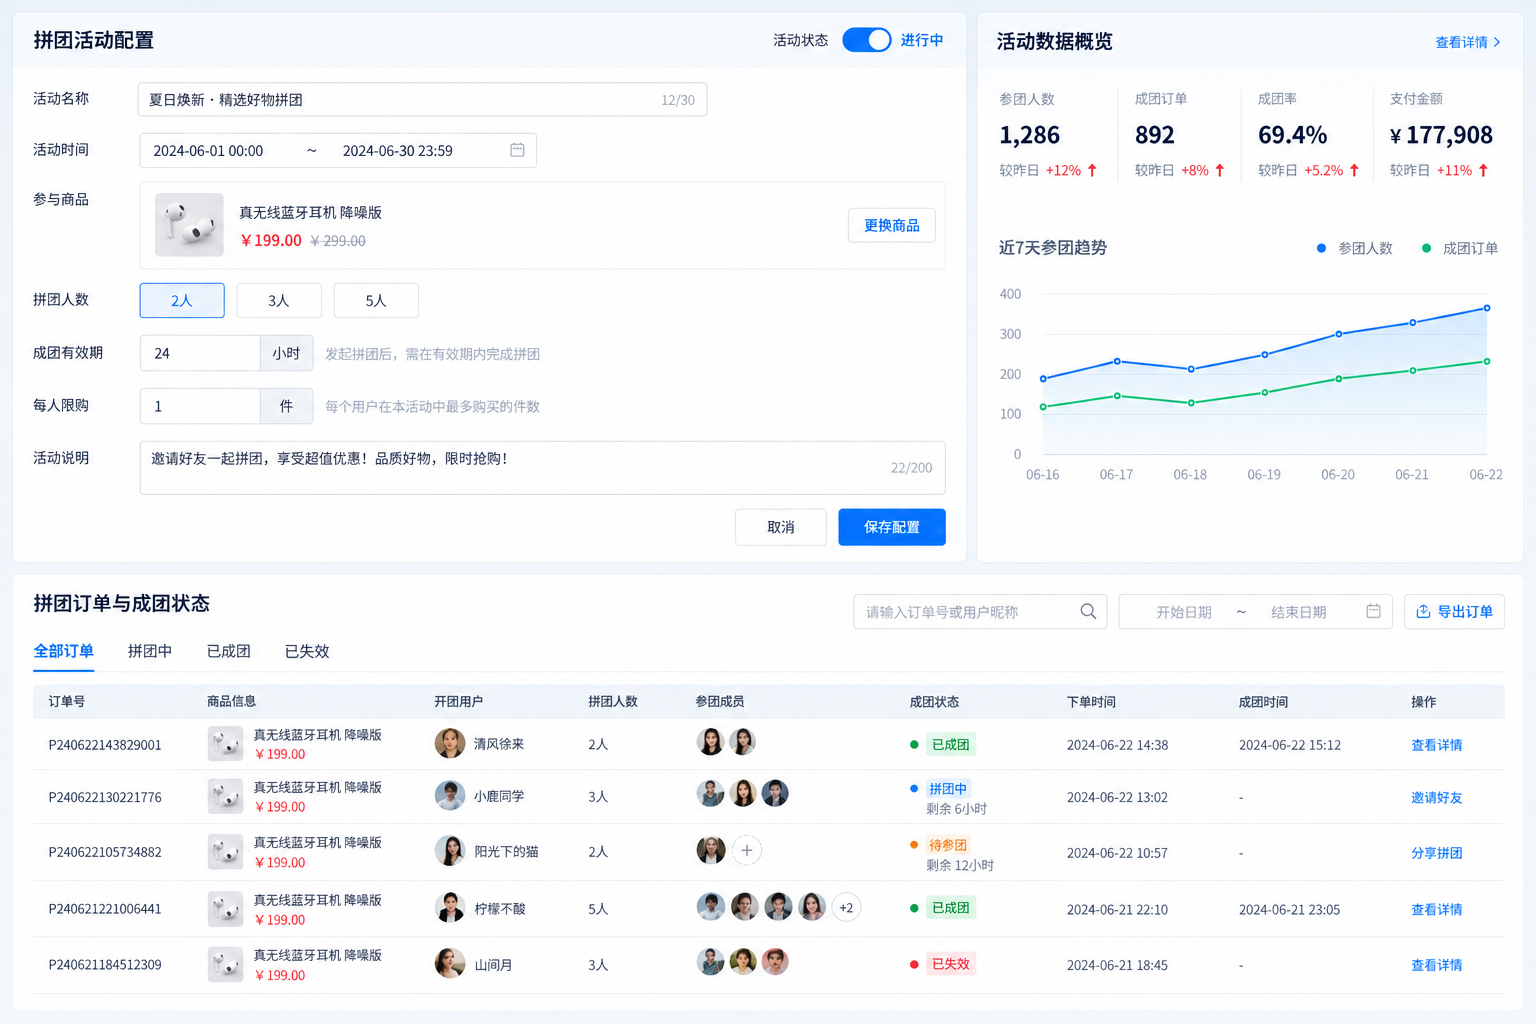
Task: Click product thumbnail in order P240622143829001
Action: click(x=225, y=744)
